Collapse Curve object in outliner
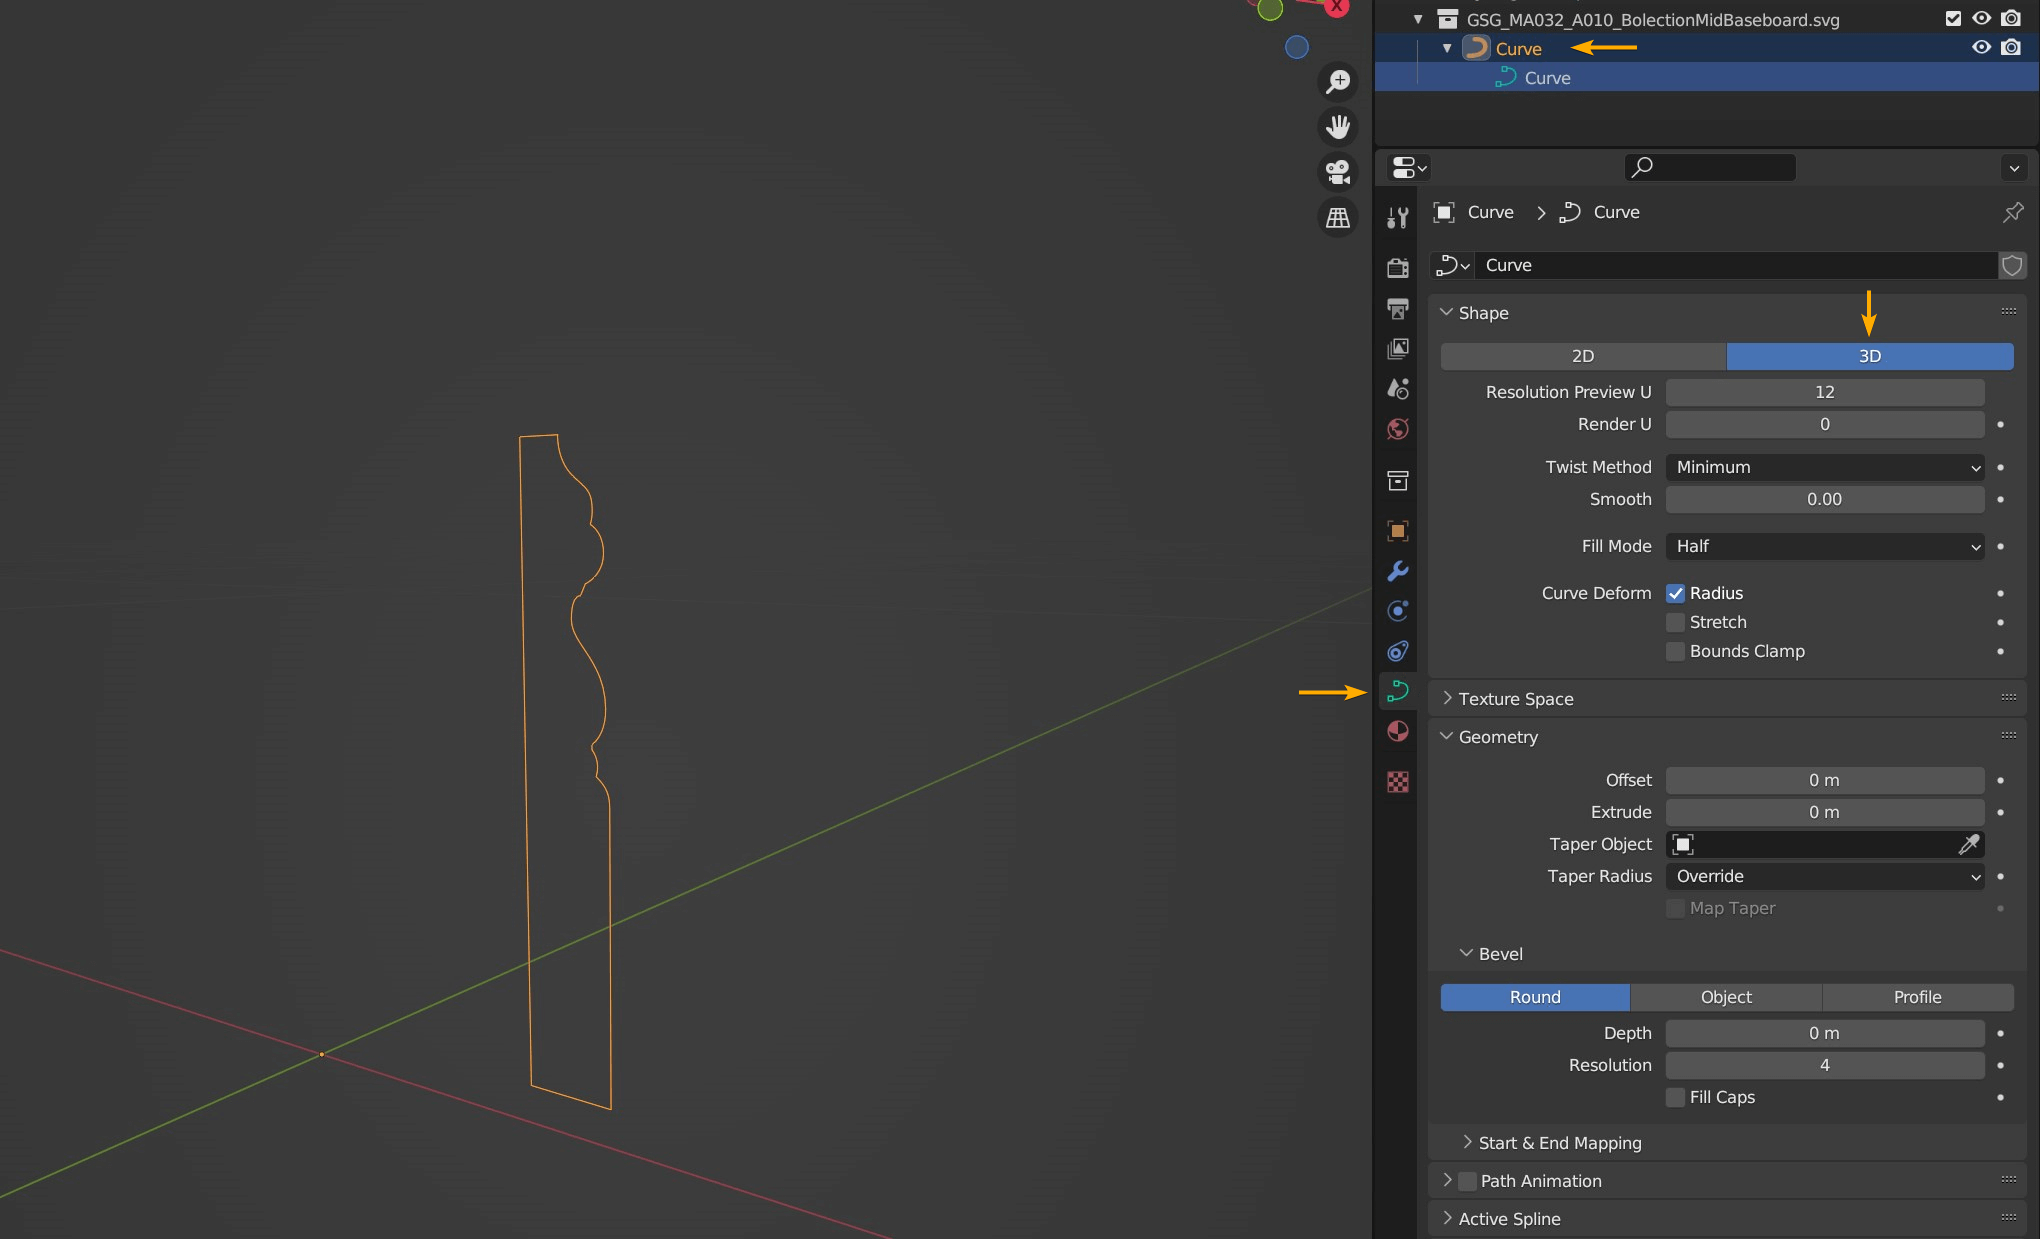Viewport: 2040px width, 1239px height. (1447, 48)
